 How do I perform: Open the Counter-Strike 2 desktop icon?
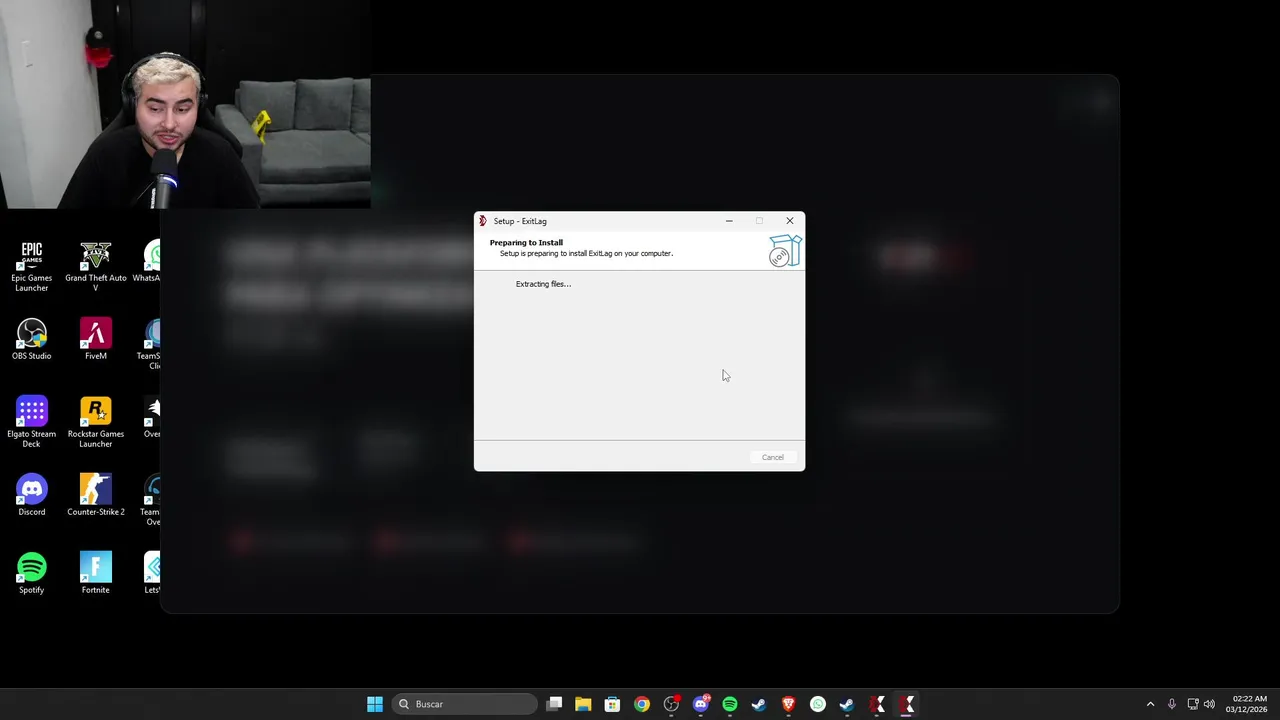click(95, 495)
